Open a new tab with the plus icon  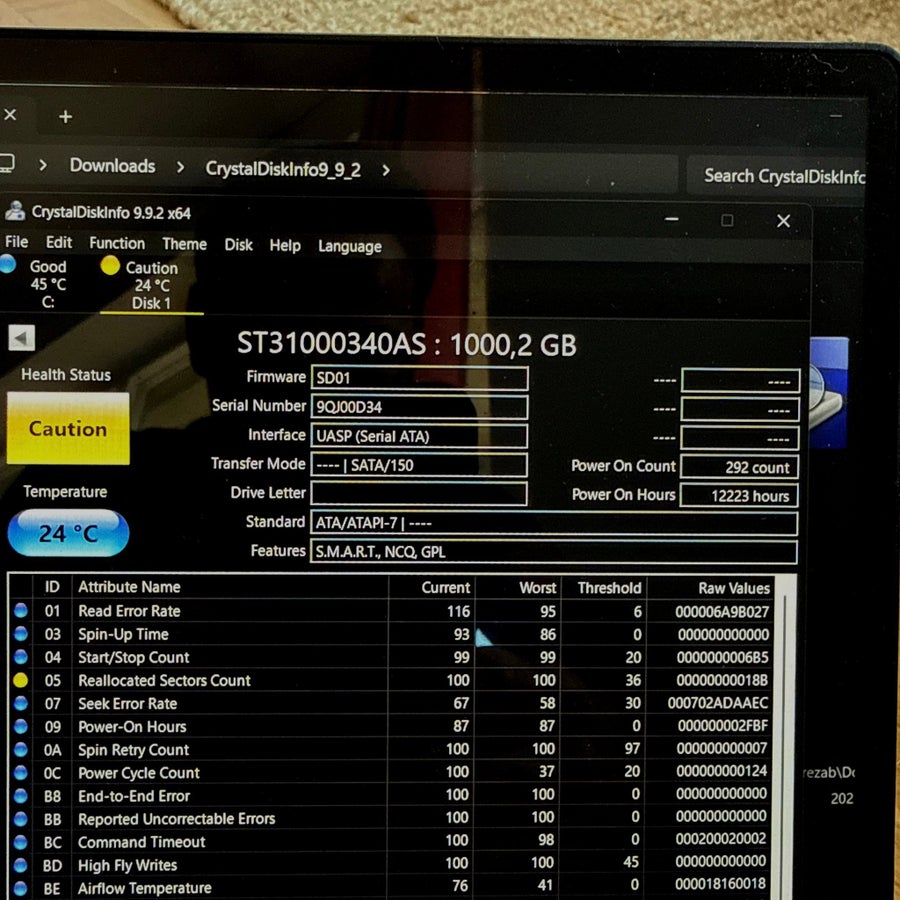65,117
